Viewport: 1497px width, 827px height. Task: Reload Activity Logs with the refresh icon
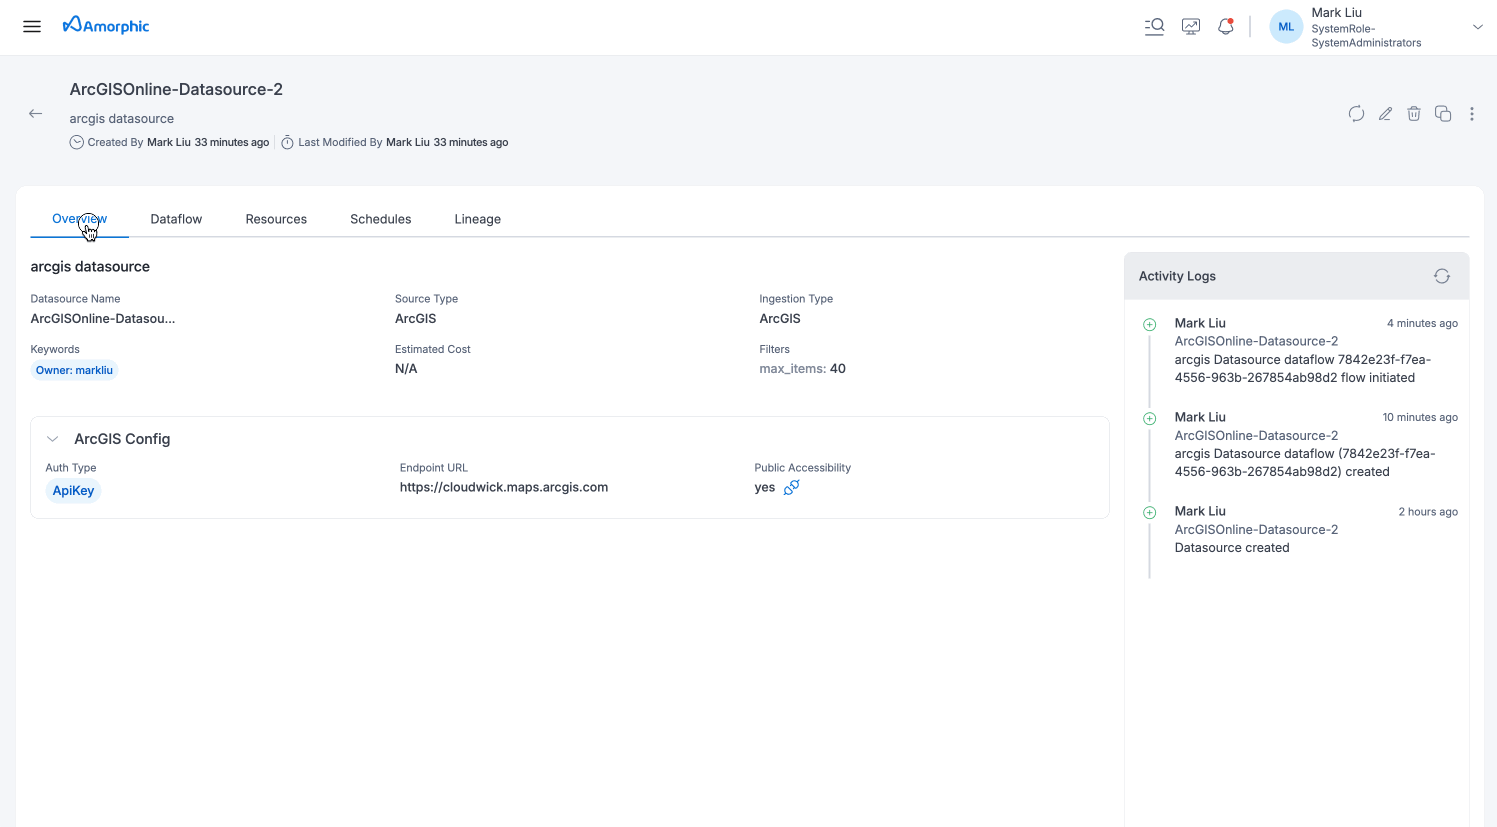click(x=1441, y=275)
